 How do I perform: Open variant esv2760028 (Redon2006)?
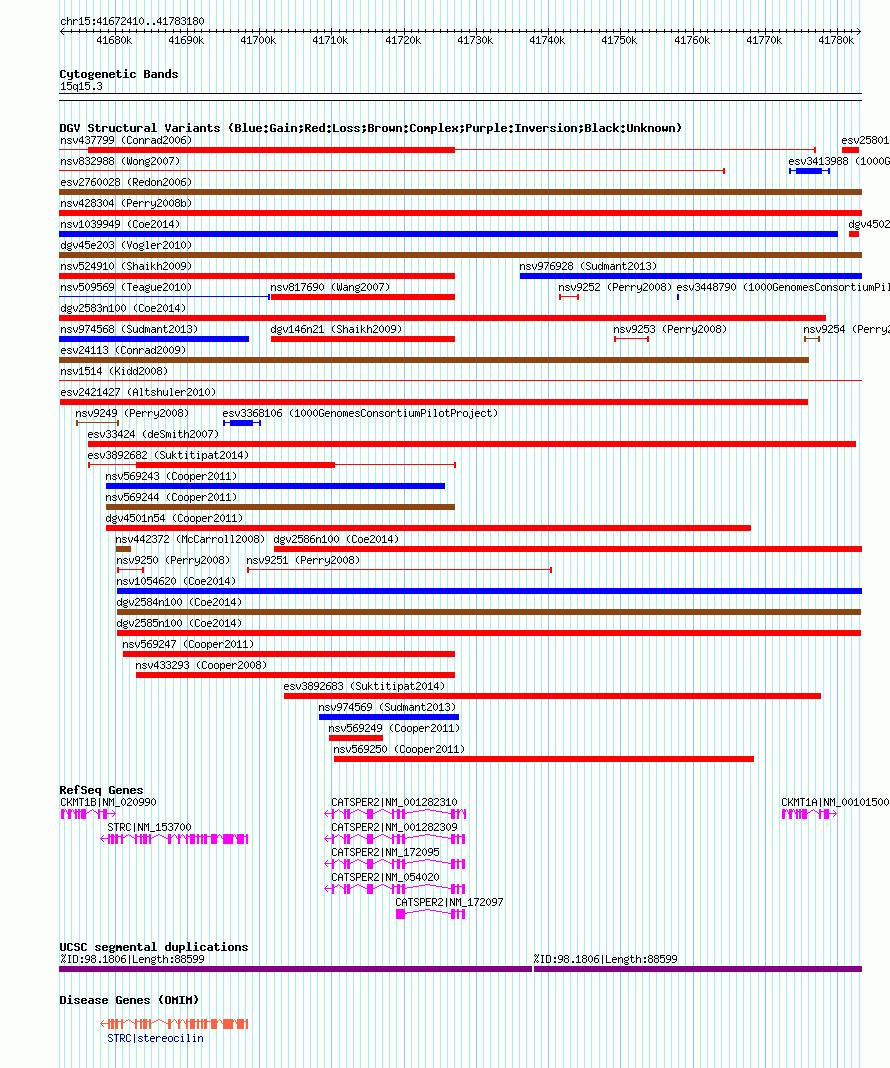click(126, 183)
